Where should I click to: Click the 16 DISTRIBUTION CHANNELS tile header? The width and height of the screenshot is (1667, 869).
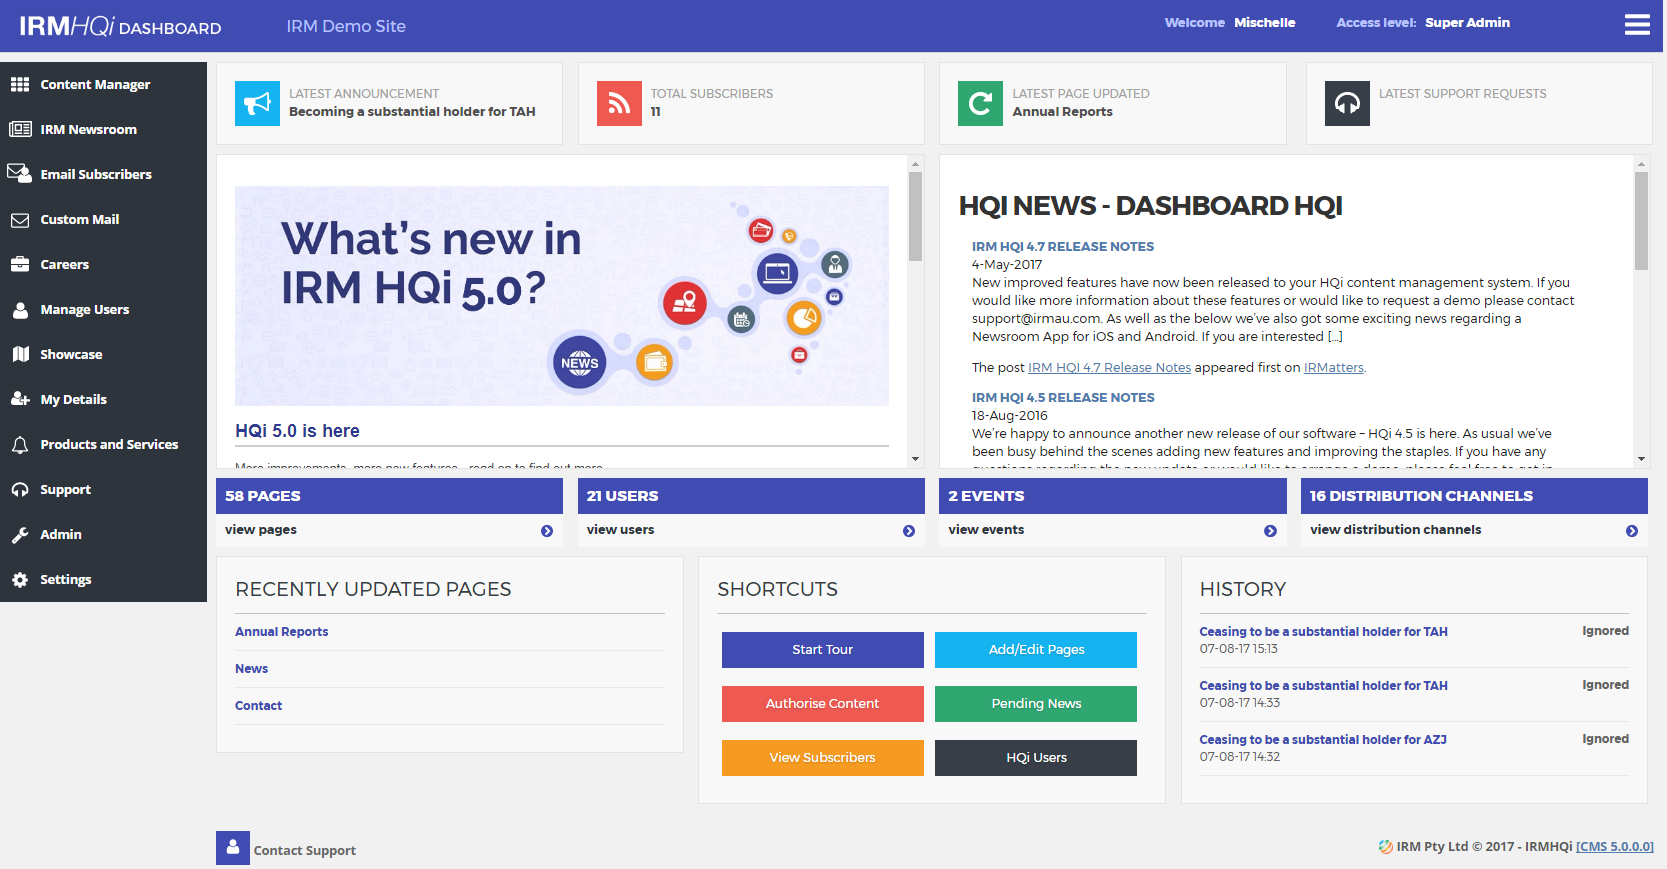(x=1474, y=496)
